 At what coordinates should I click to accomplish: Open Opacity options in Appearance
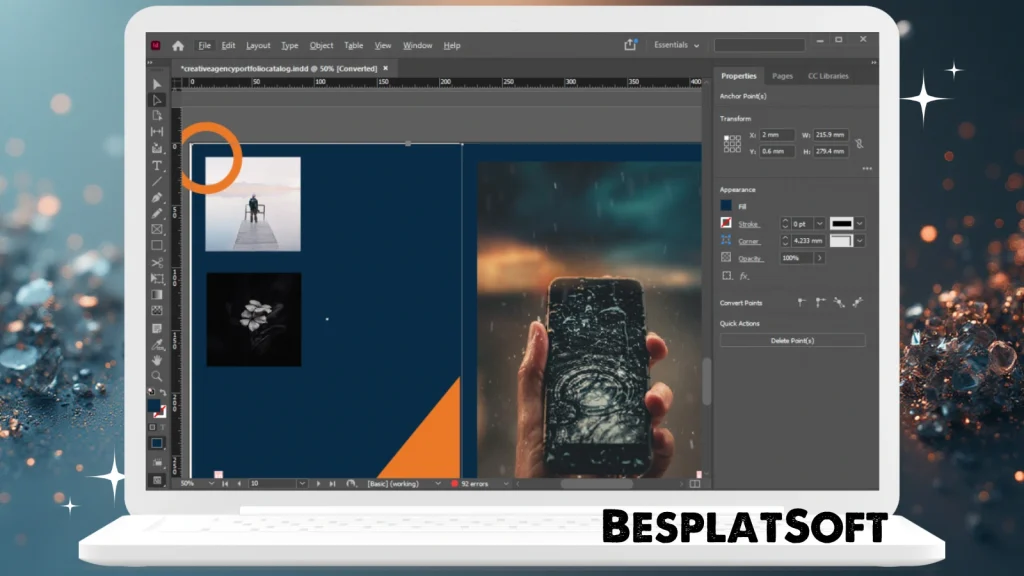pos(820,257)
